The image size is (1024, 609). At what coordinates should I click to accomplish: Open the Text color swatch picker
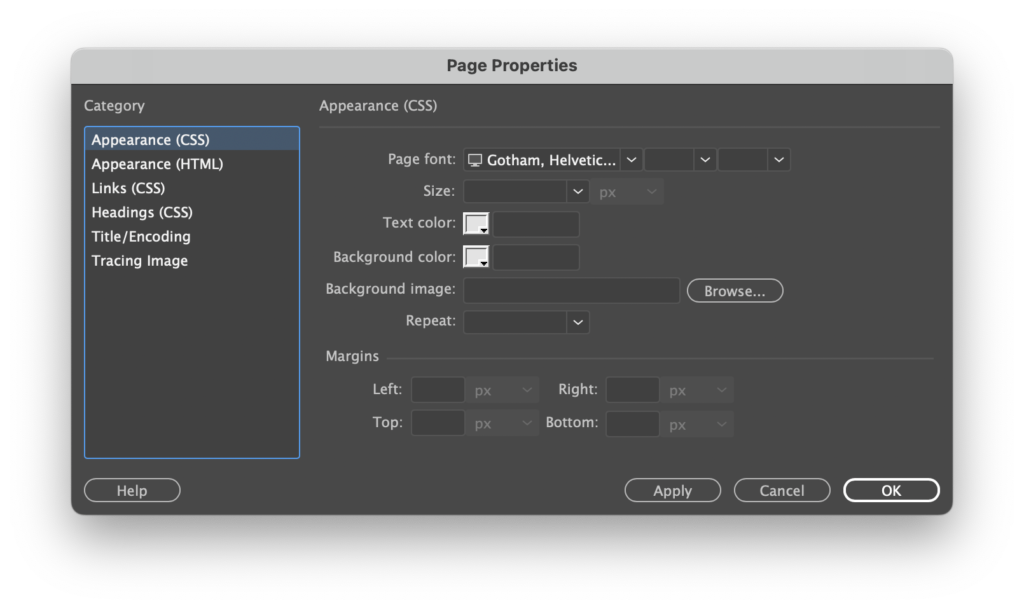click(x=477, y=224)
